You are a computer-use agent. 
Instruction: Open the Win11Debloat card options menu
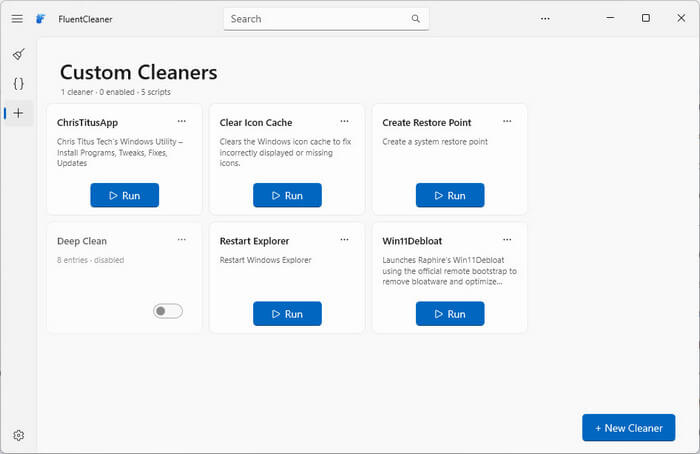pos(507,240)
